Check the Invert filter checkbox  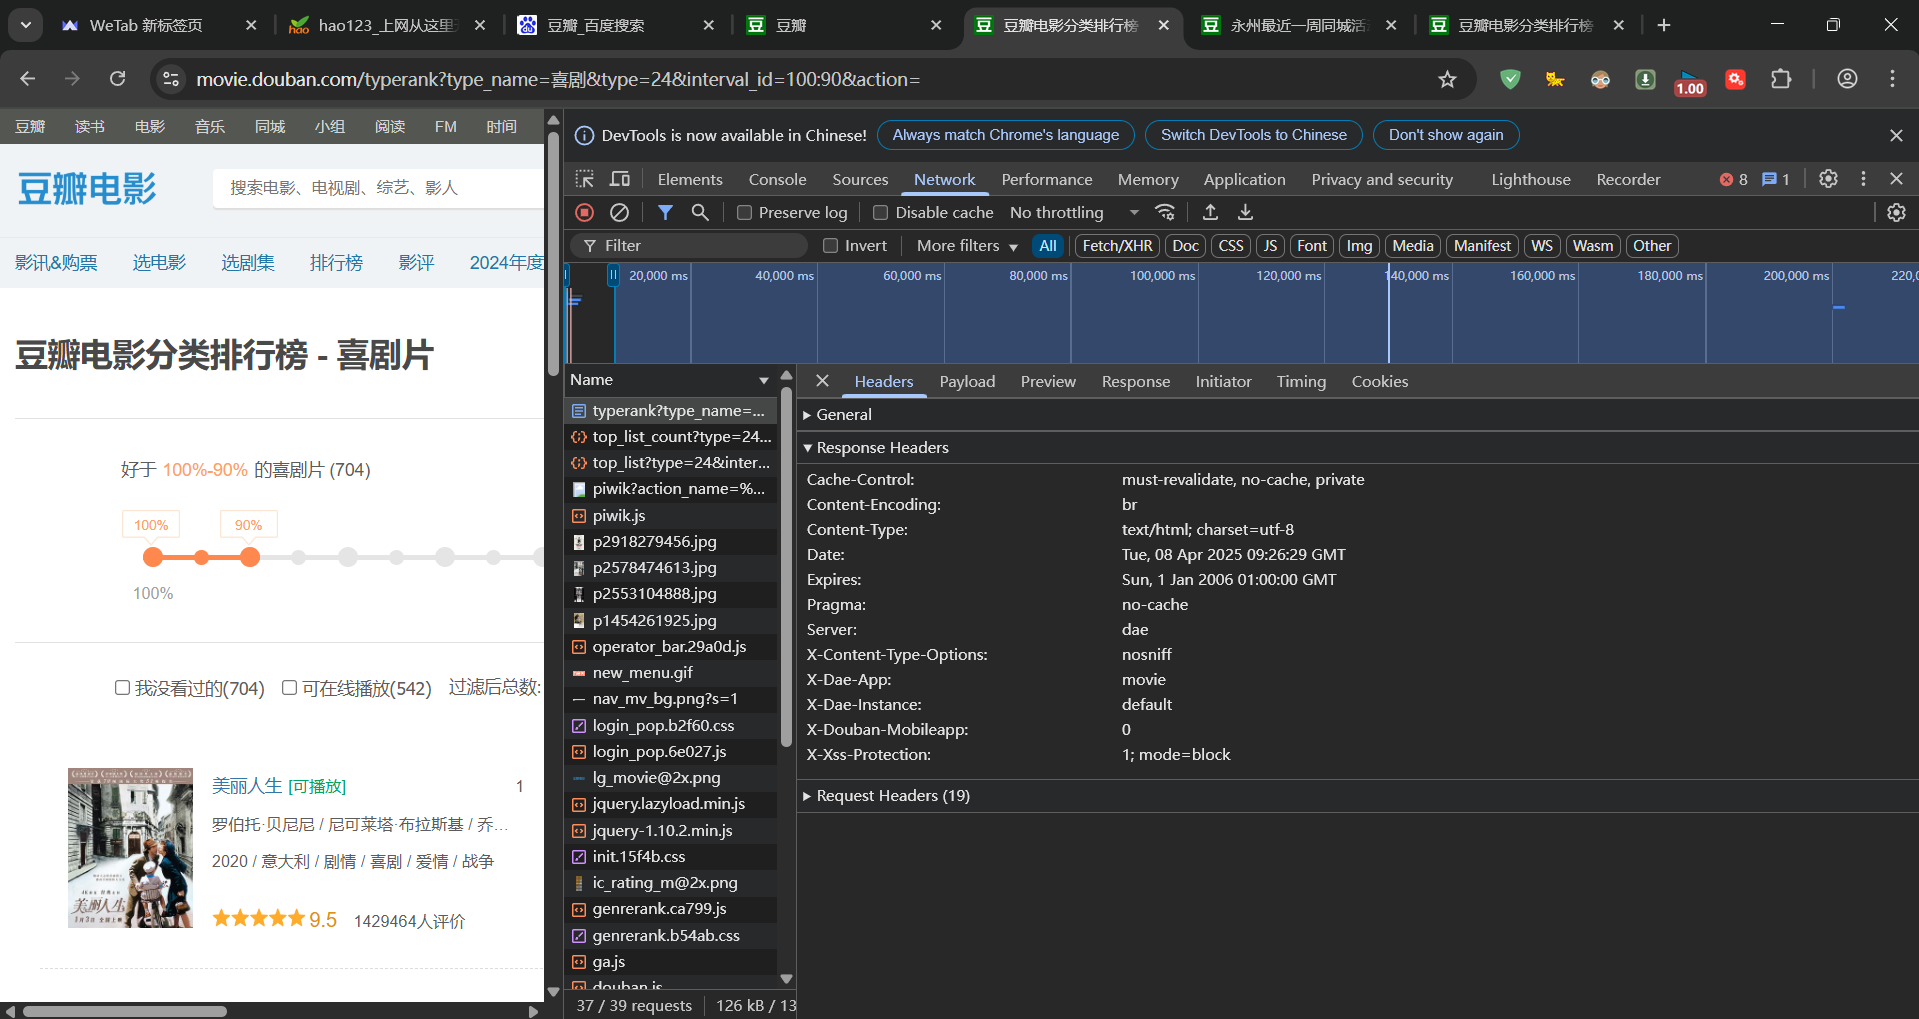coord(830,246)
